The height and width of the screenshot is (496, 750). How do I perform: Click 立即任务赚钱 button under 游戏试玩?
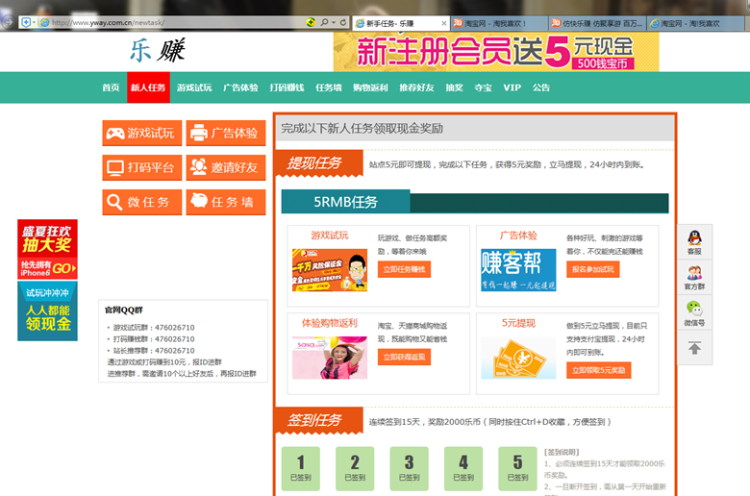coord(404,269)
